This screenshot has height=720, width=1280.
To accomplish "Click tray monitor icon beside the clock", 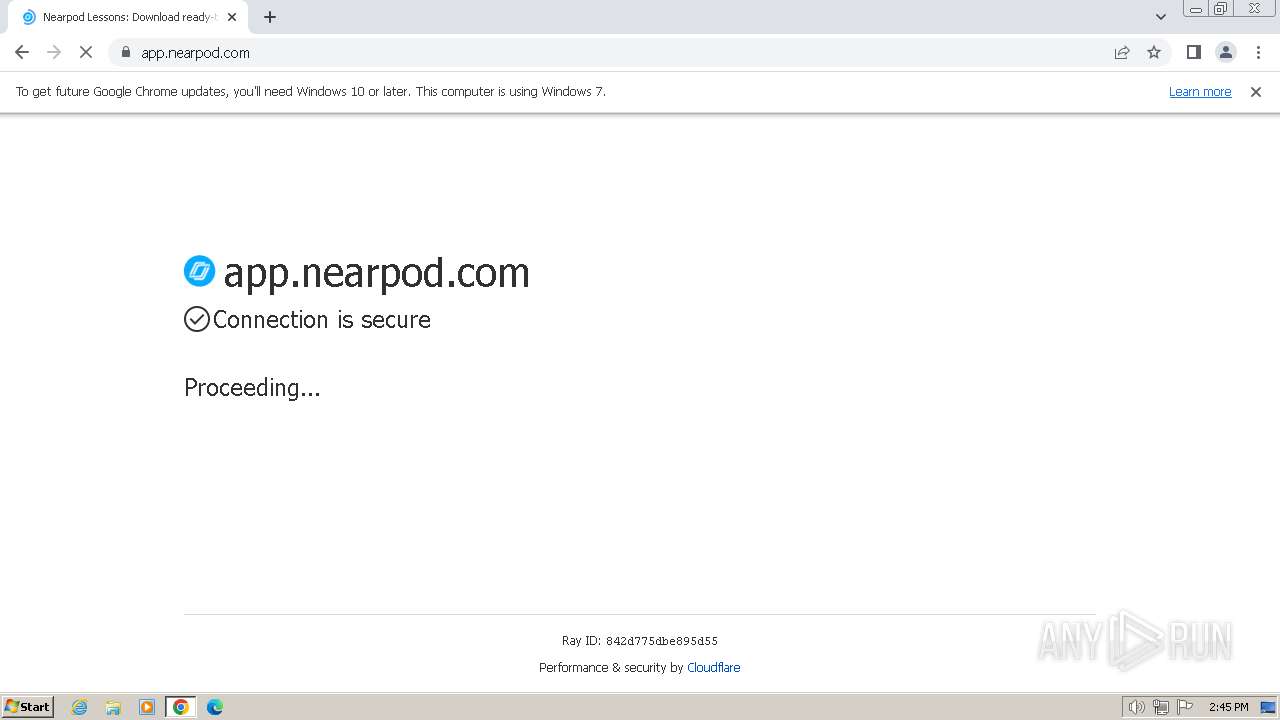I will click(x=1268, y=707).
